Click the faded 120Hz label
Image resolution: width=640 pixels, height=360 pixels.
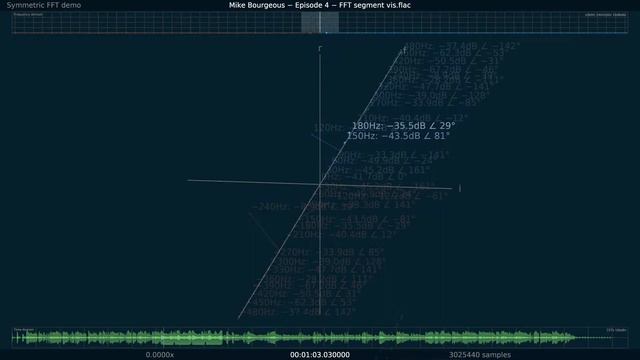click(328, 128)
